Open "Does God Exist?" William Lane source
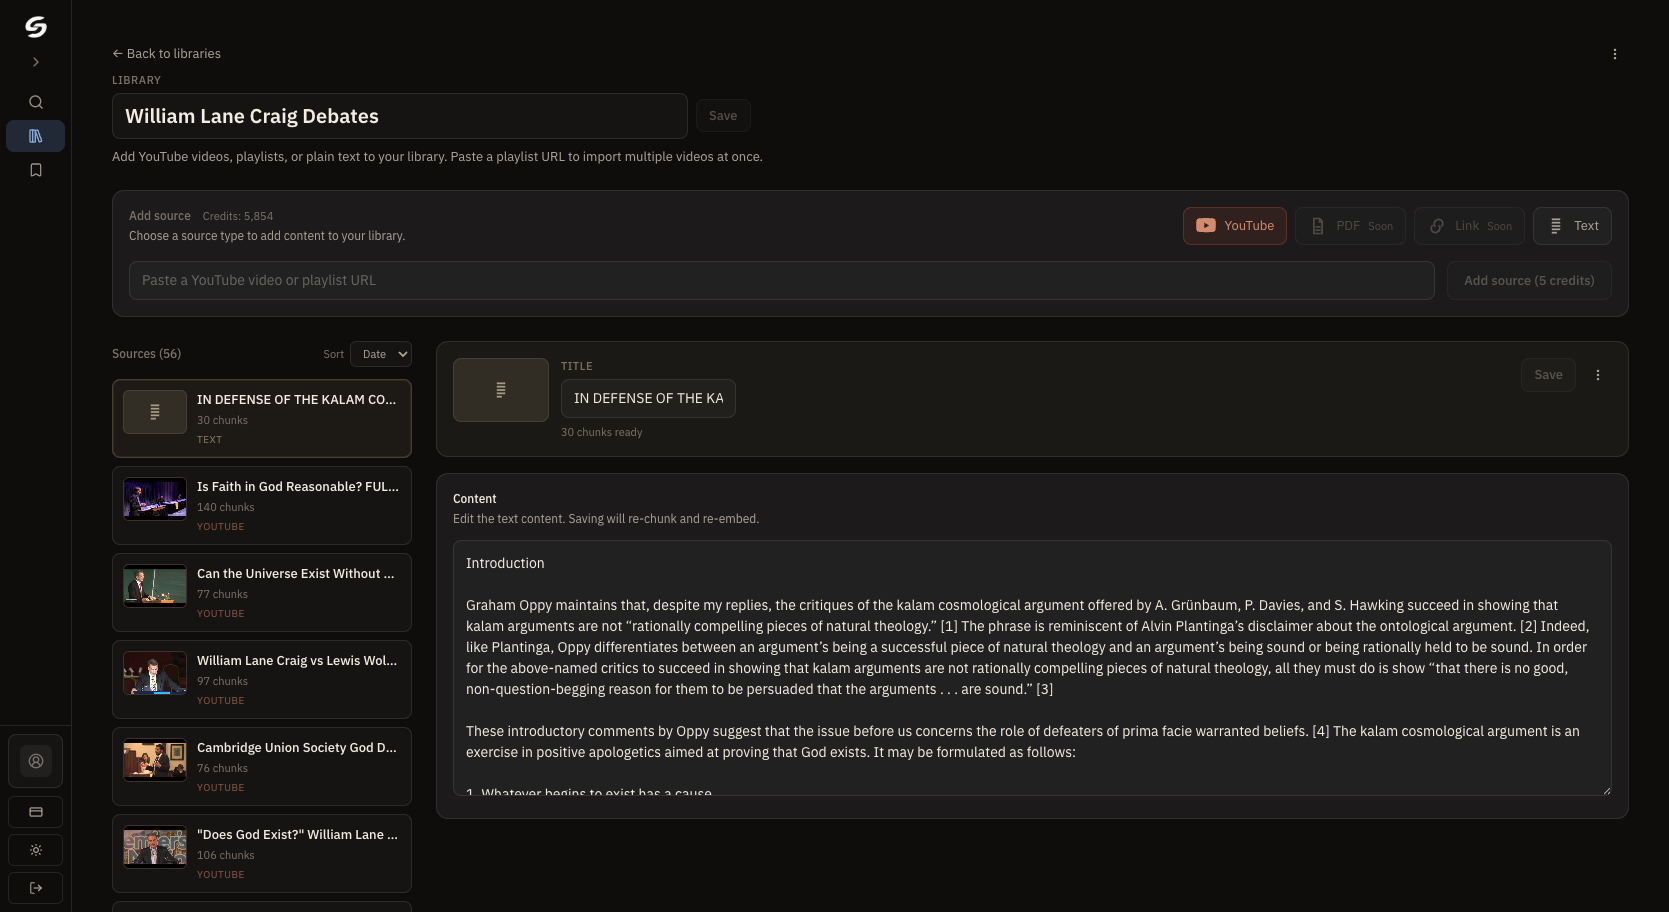Image resolution: width=1669 pixels, height=912 pixels. (x=262, y=853)
